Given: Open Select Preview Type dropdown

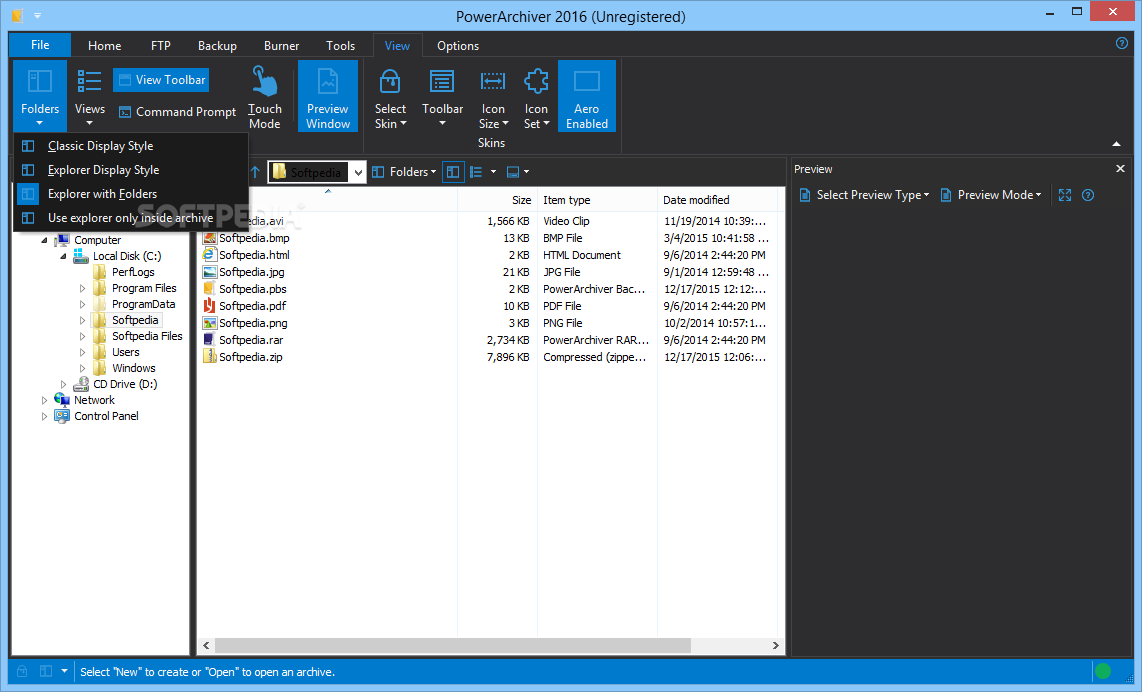Looking at the screenshot, I should (x=865, y=195).
